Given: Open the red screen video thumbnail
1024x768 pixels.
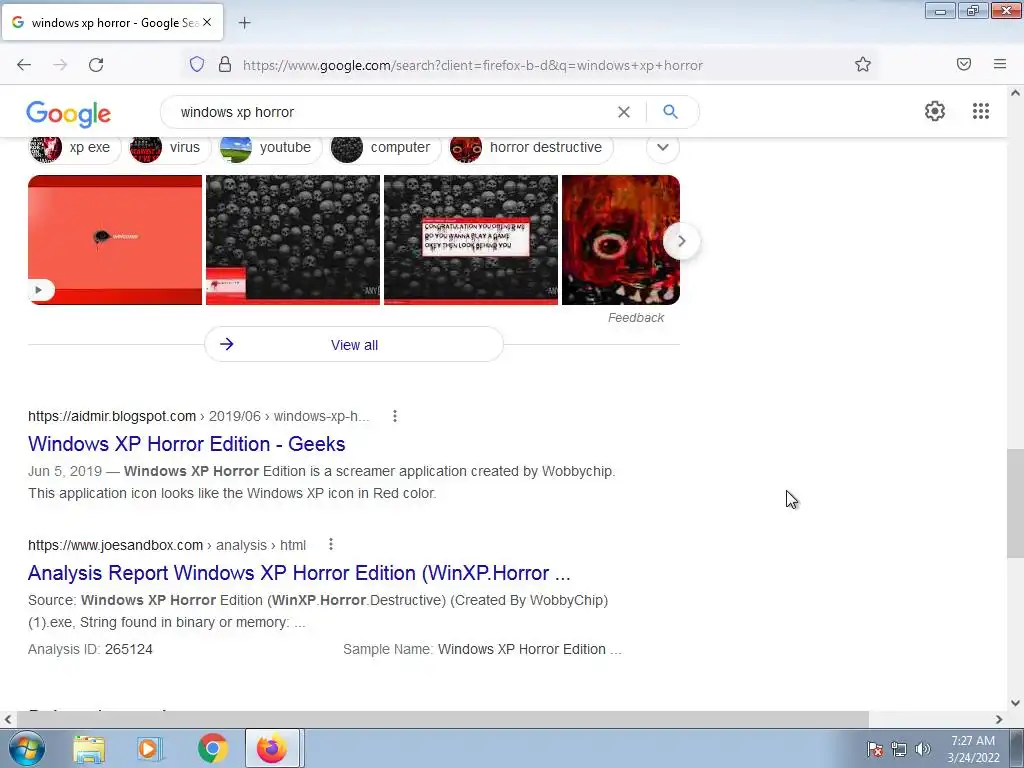Looking at the screenshot, I should point(115,240).
